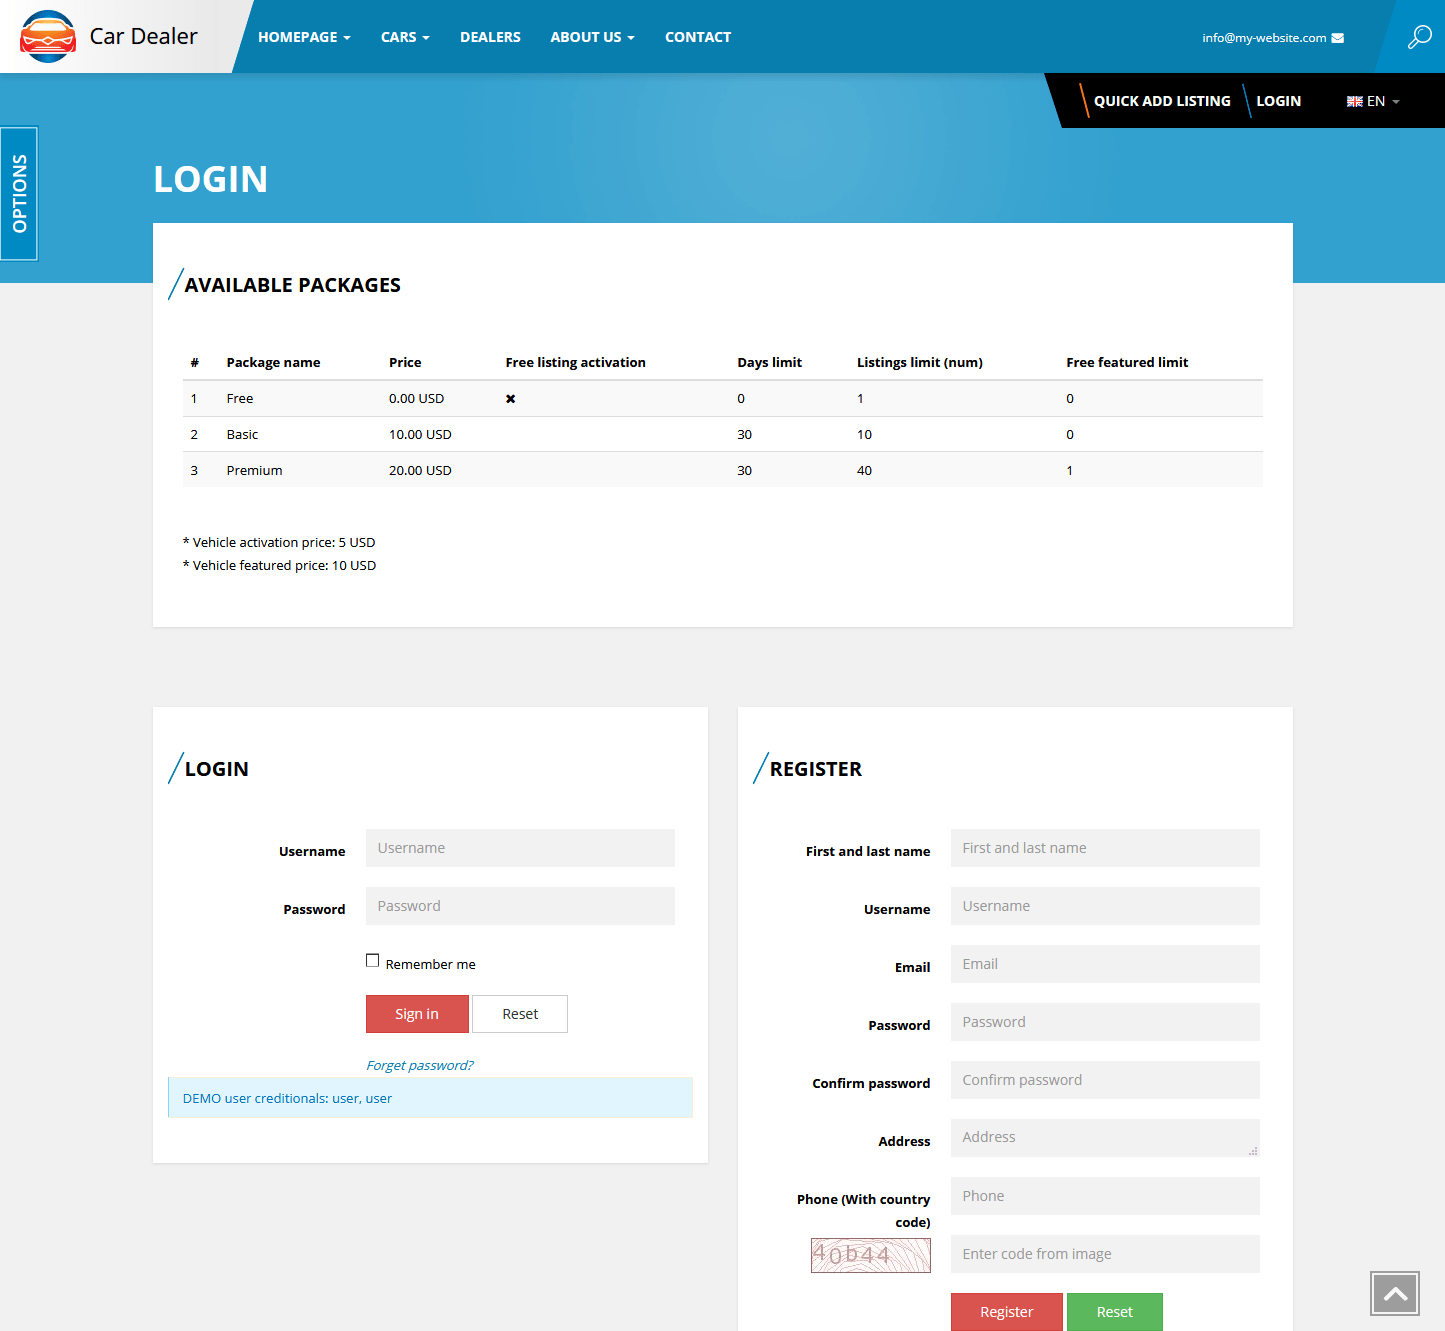This screenshot has width=1445, height=1331.
Task: Toggle the Remember me checkbox
Action: pyautogui.click(x=372, y=959)
